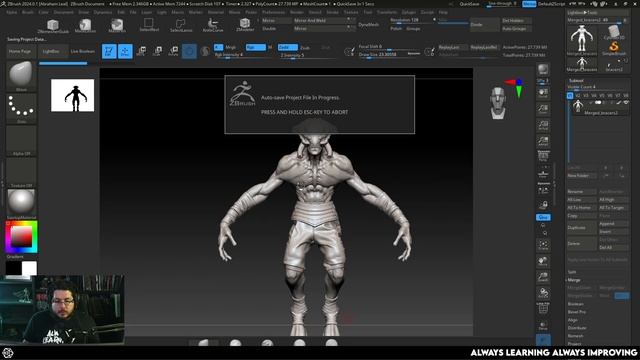Click the Zoom icon on right shelf
Screen dimensions: 640x360
tap(543, 109)
